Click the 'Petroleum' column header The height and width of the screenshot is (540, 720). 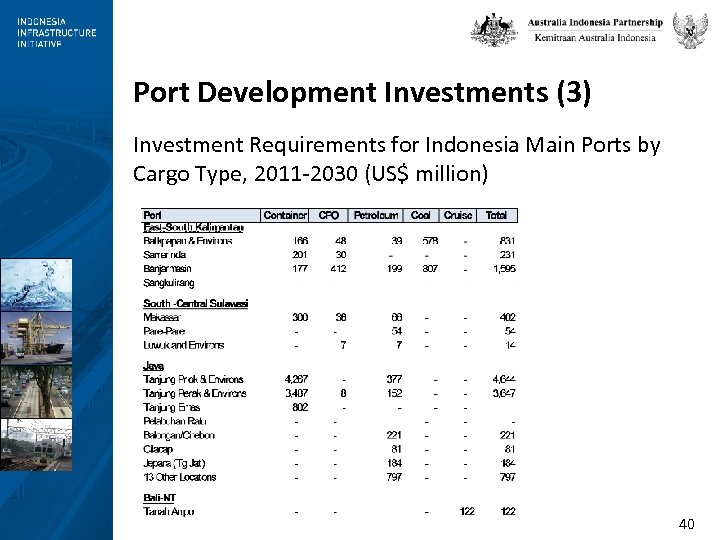pos(376,215)
